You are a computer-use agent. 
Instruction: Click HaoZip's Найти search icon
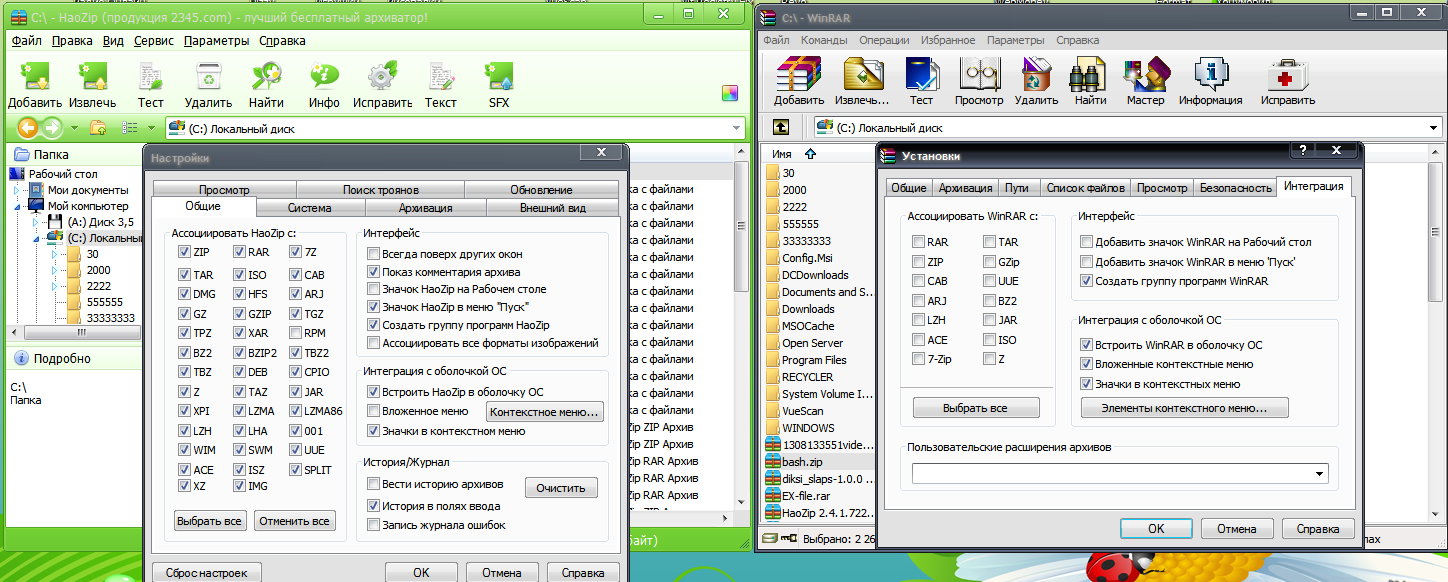click(266, 77)
